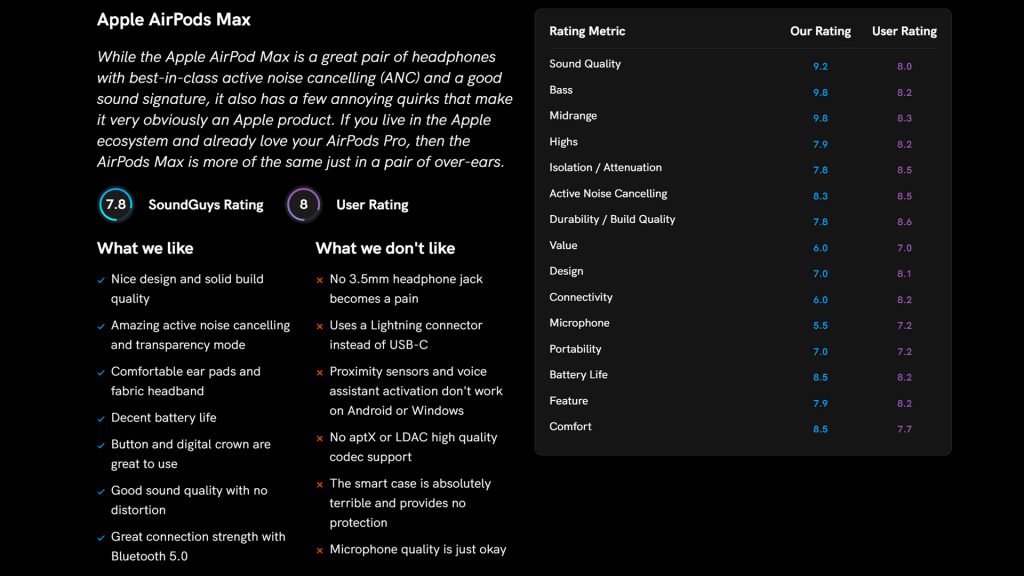Select the Our Rating column header
The image size is (1024, 576).
(820, 31)
